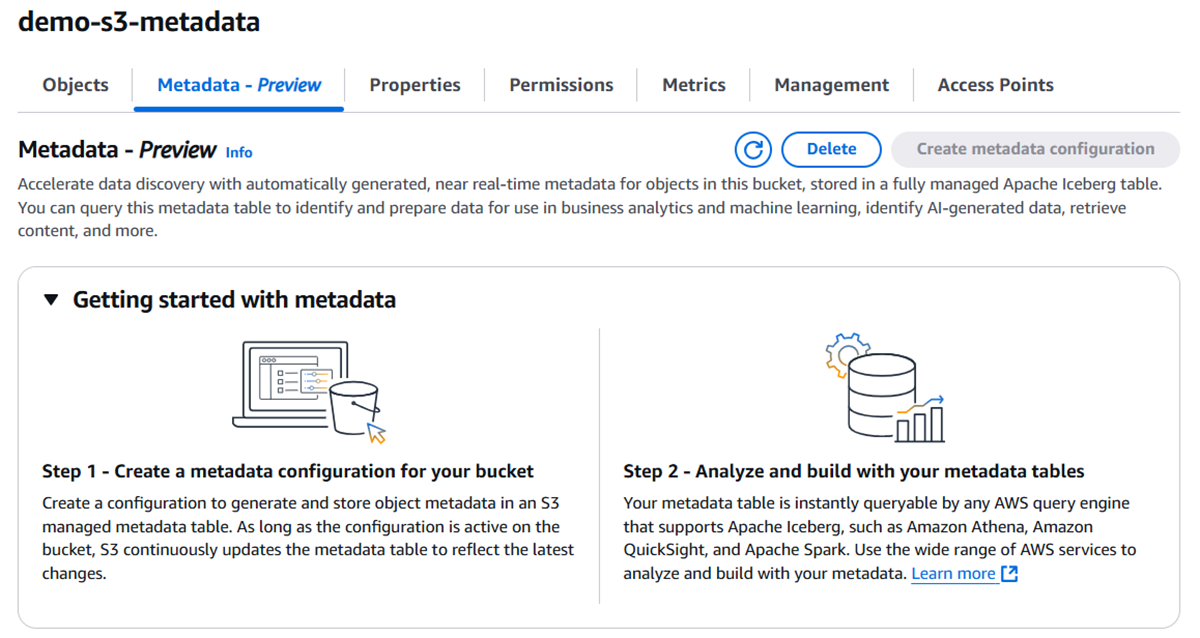Click the Getting started with metadata heading
This screenshot has width=1200, height=638.
(x=234, y=300)
